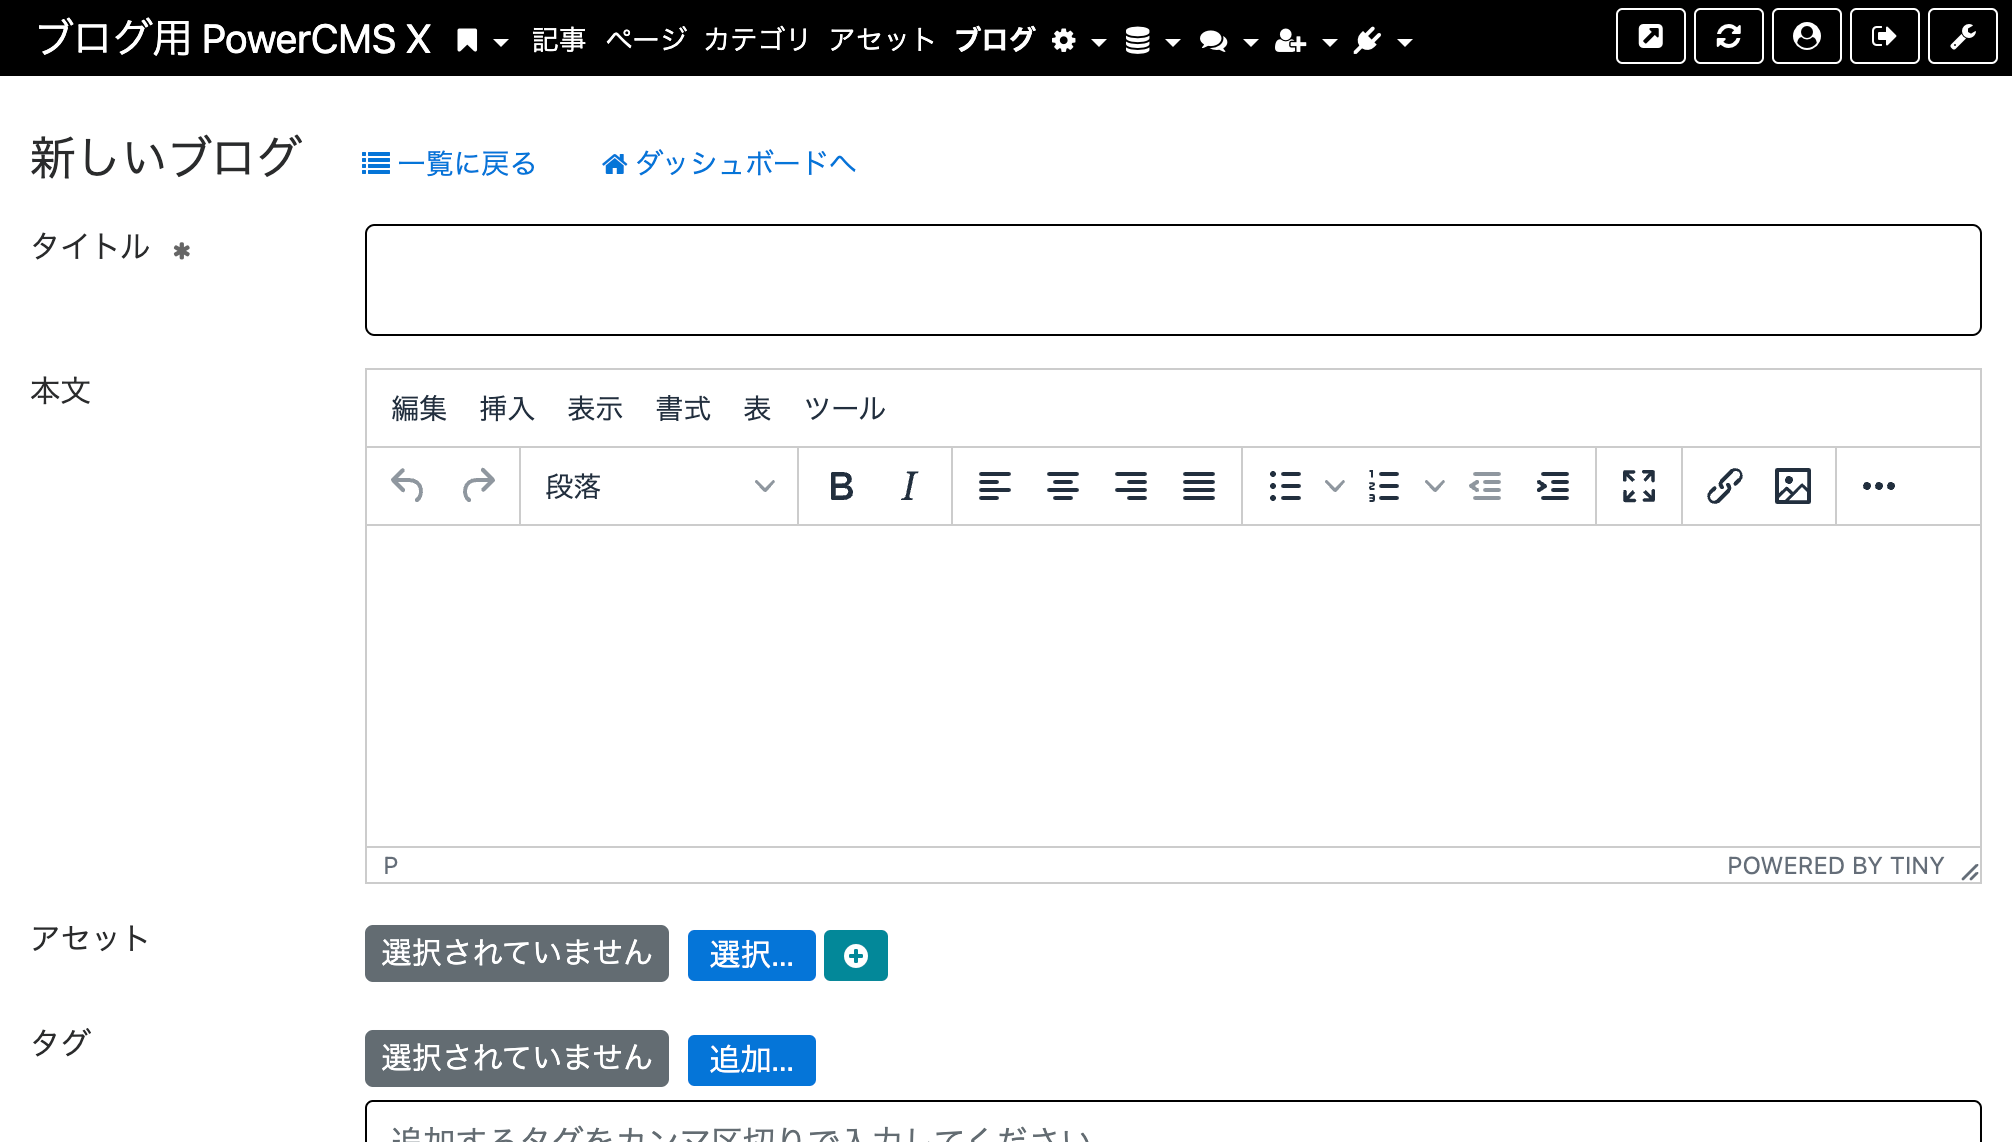Click the blue 選択... asset button

(x=752, y=956)
